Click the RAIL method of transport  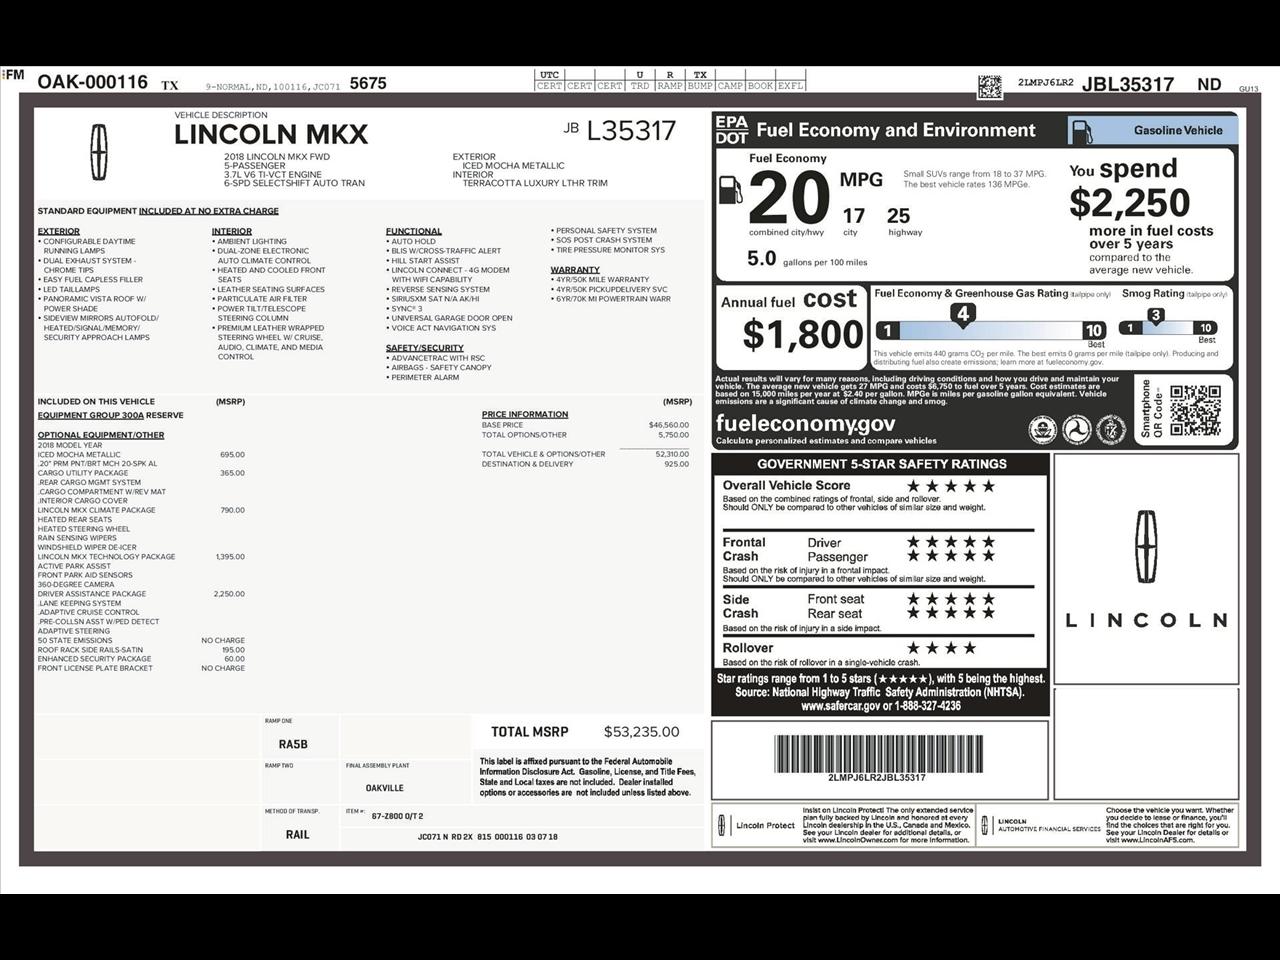click(x=297, y=834)
